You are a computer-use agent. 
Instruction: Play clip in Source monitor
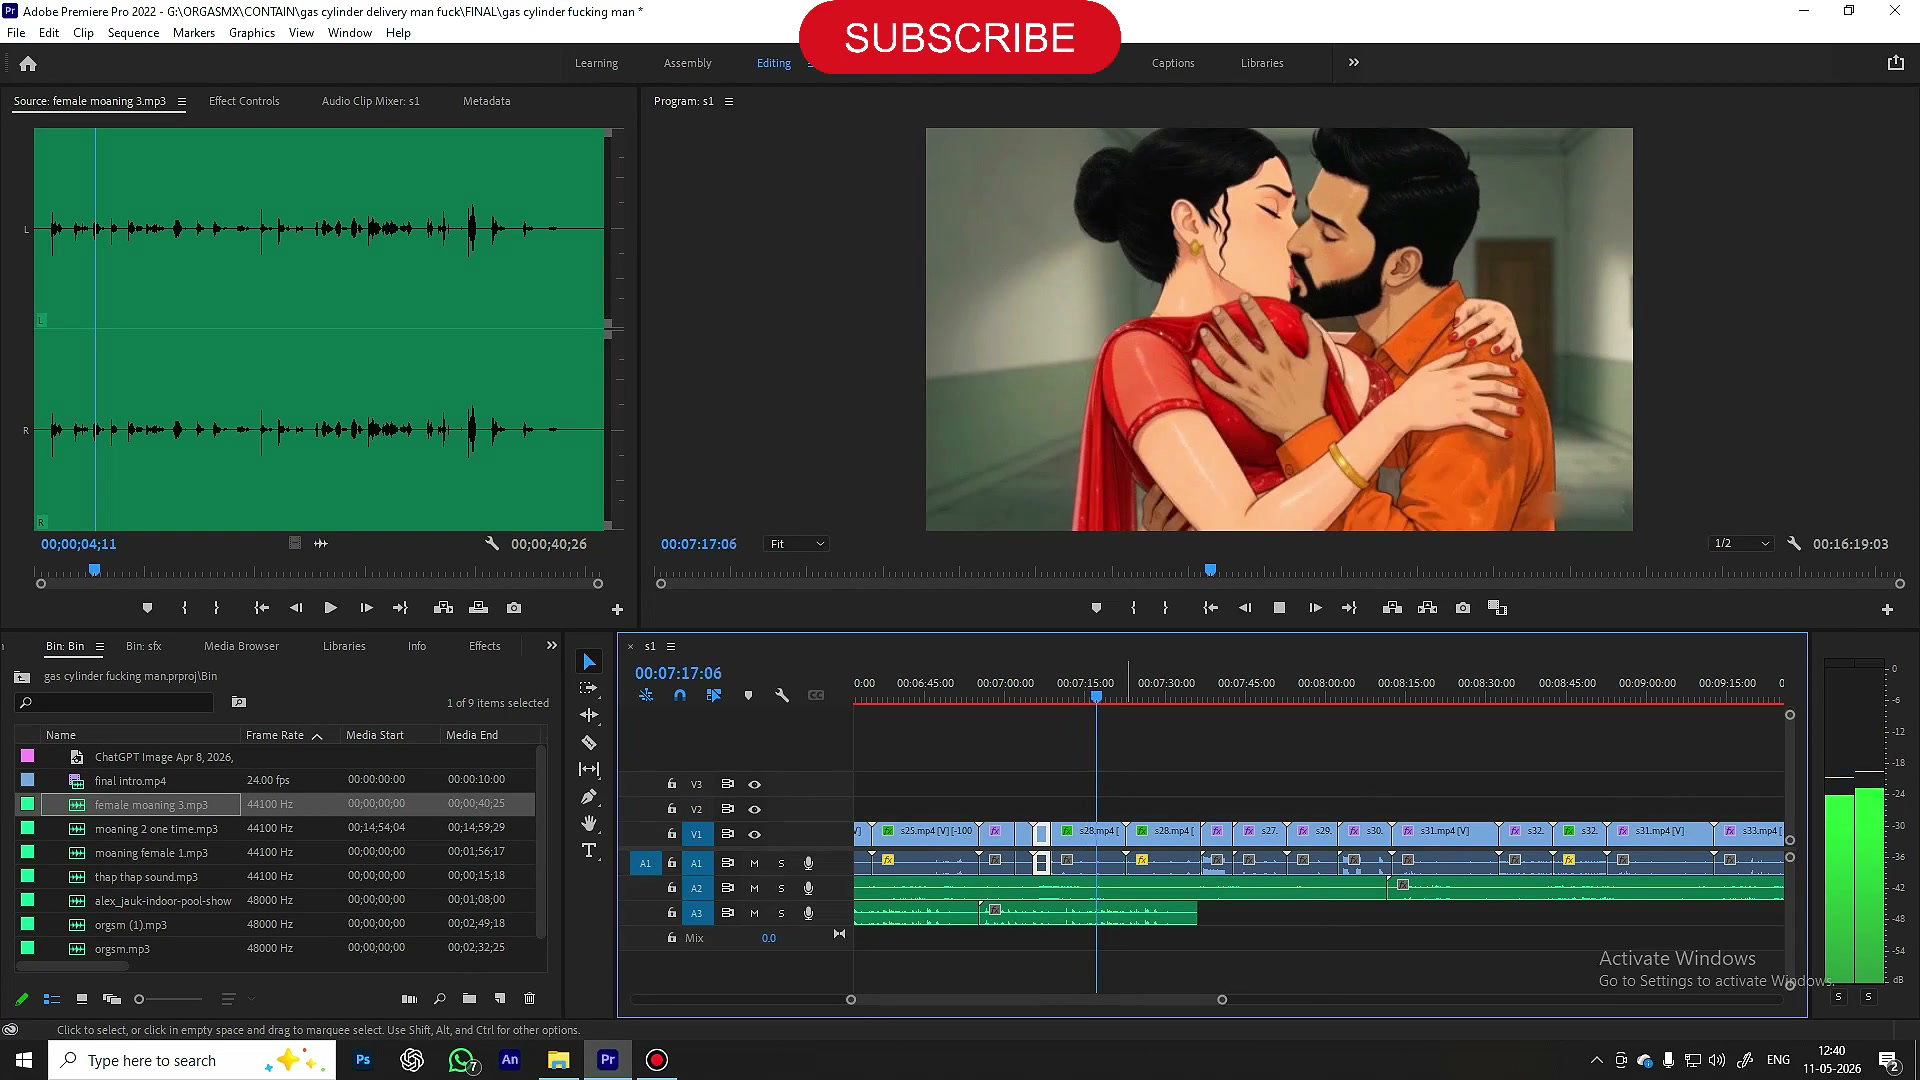330,608
